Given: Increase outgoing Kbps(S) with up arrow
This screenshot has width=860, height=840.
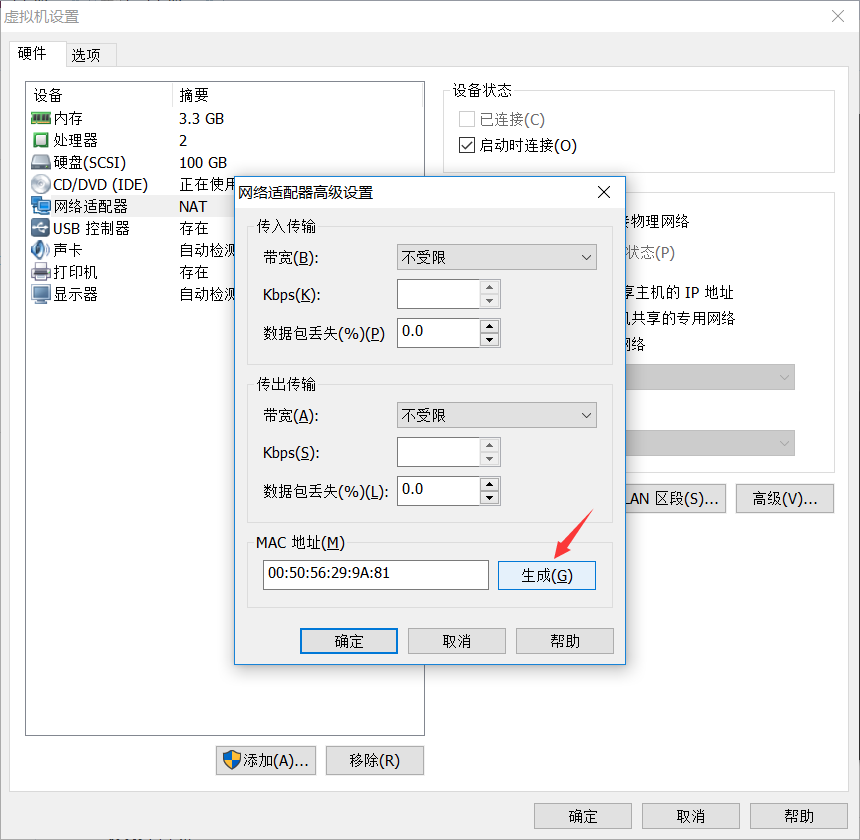Looking at the screenshot, I should (x=489, y=445).
